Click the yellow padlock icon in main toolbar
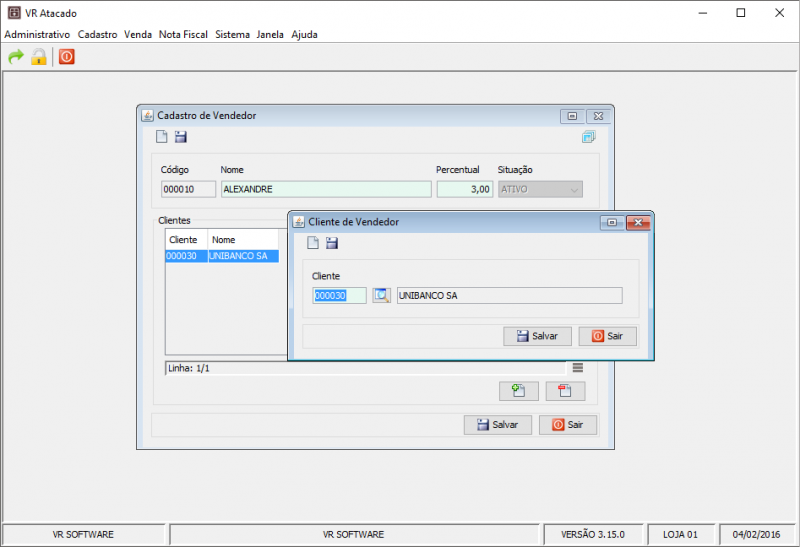The width and height of the screenshot is (800, 547). [39, 57]
